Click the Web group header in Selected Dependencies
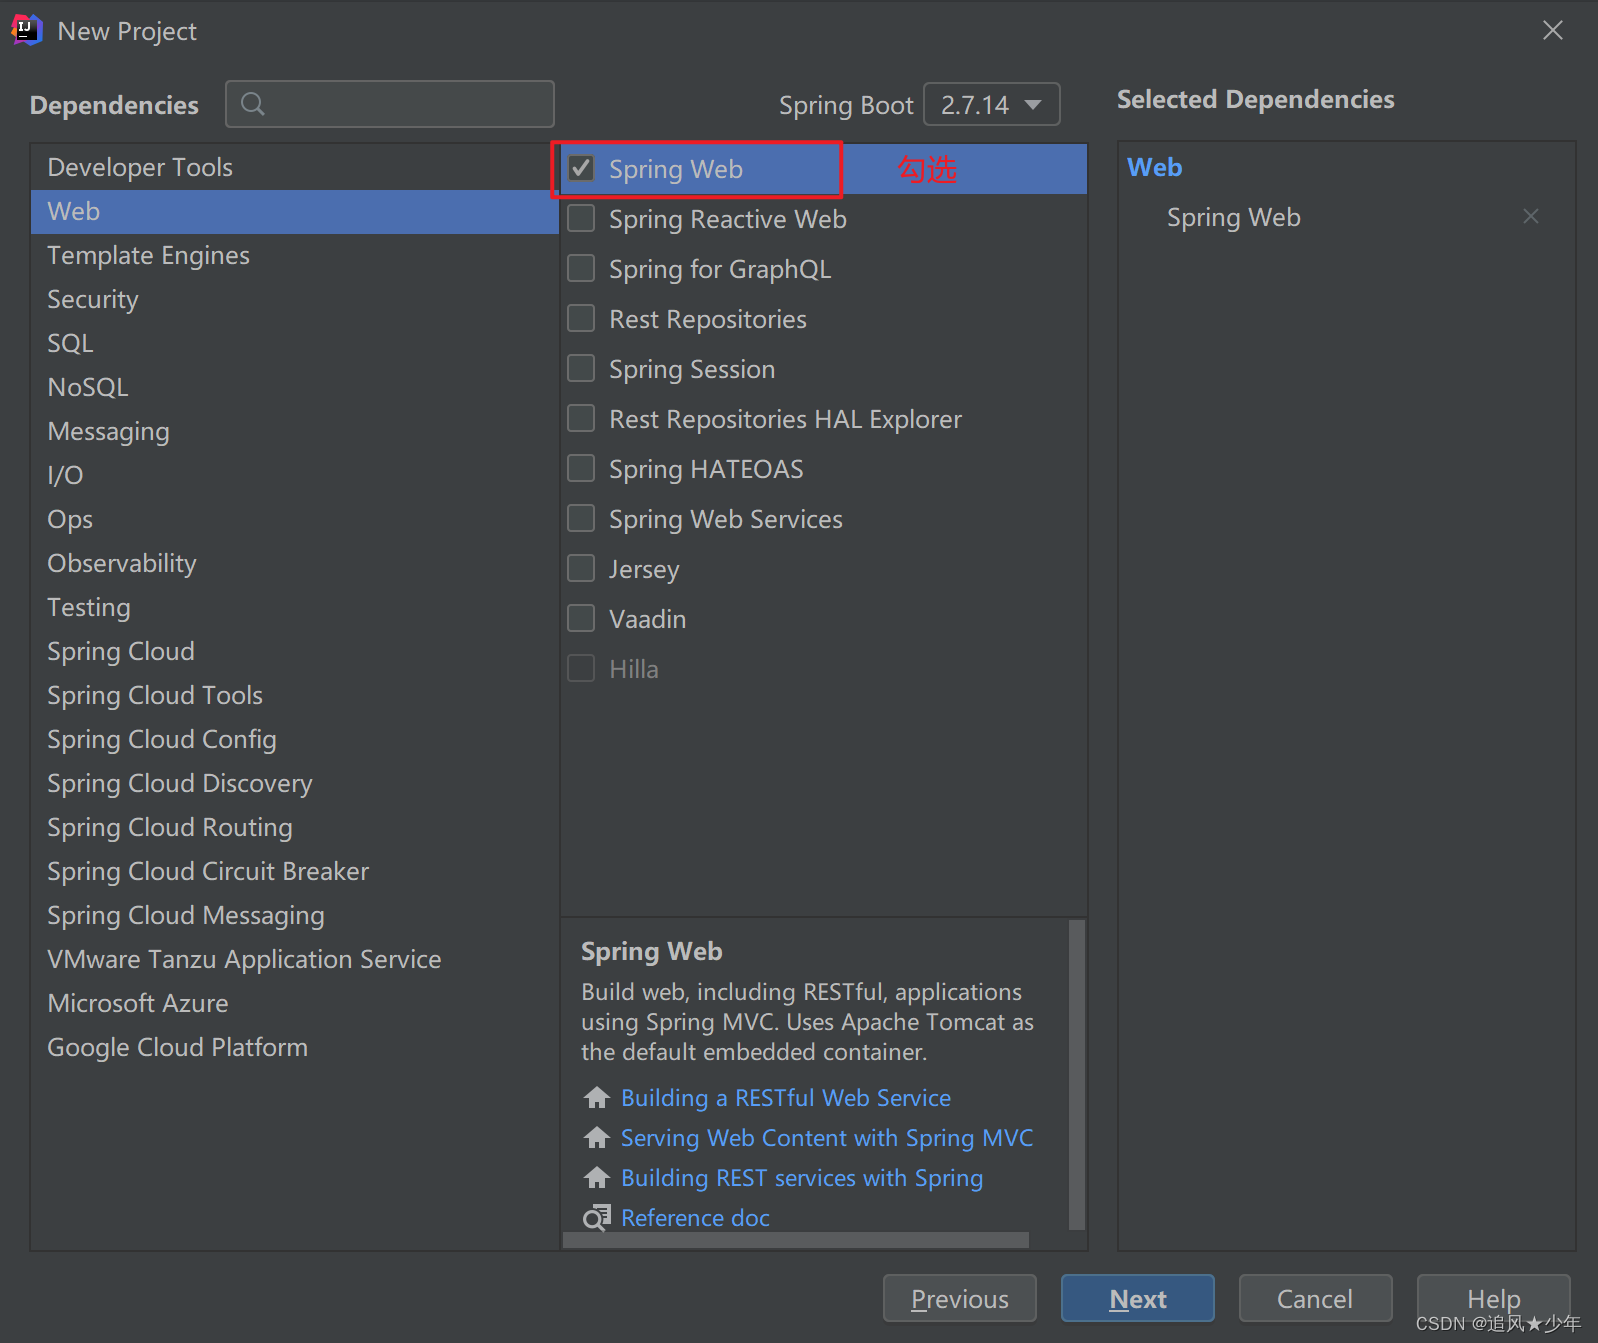 tap(1154, 167)
